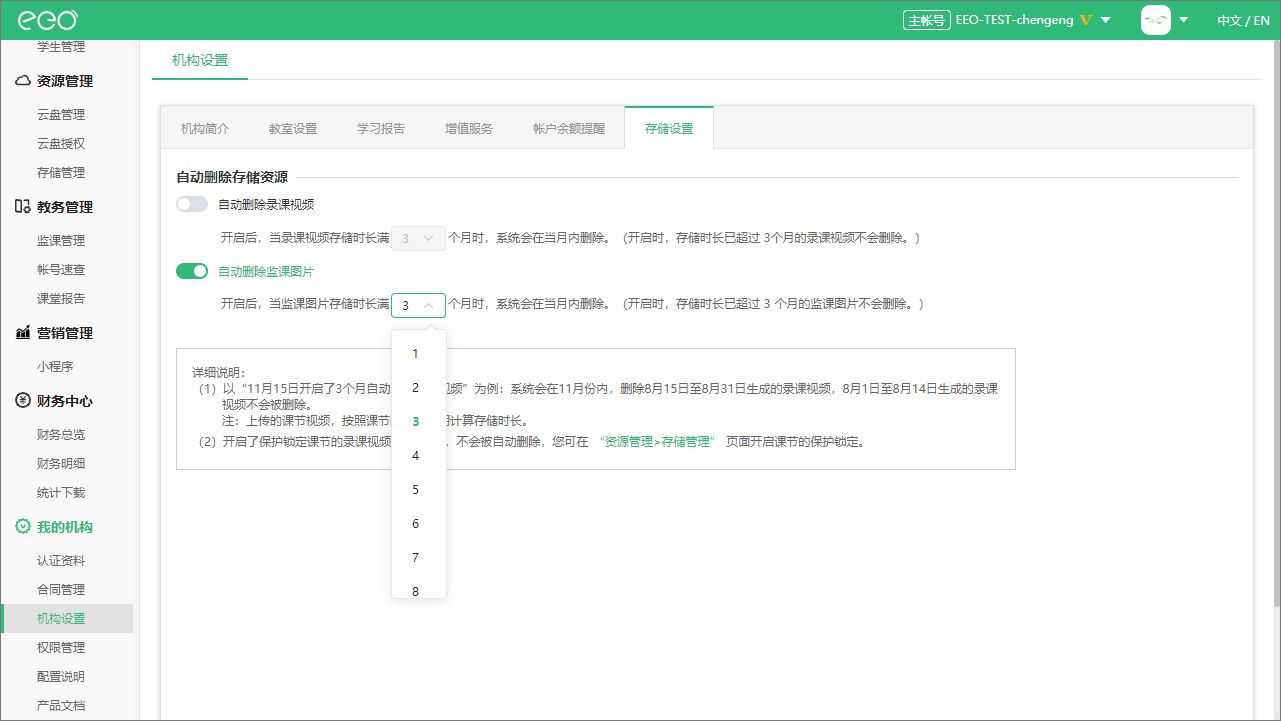The height and width of the screenshot is (721, 1281).
Task: Choose highlighted 3 months option
Action: click(x=418, y=421)
